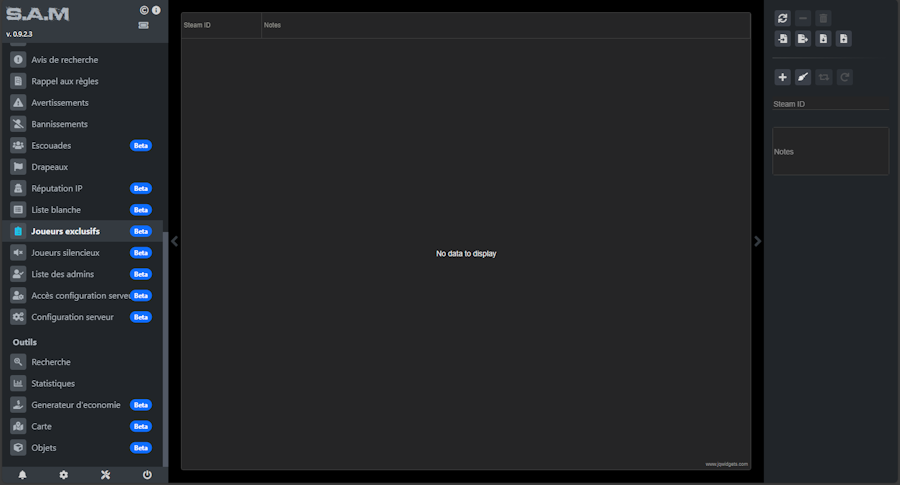Click the import file icon
Image resolution: width=900 pixels, height=485 pixels.
783,39
